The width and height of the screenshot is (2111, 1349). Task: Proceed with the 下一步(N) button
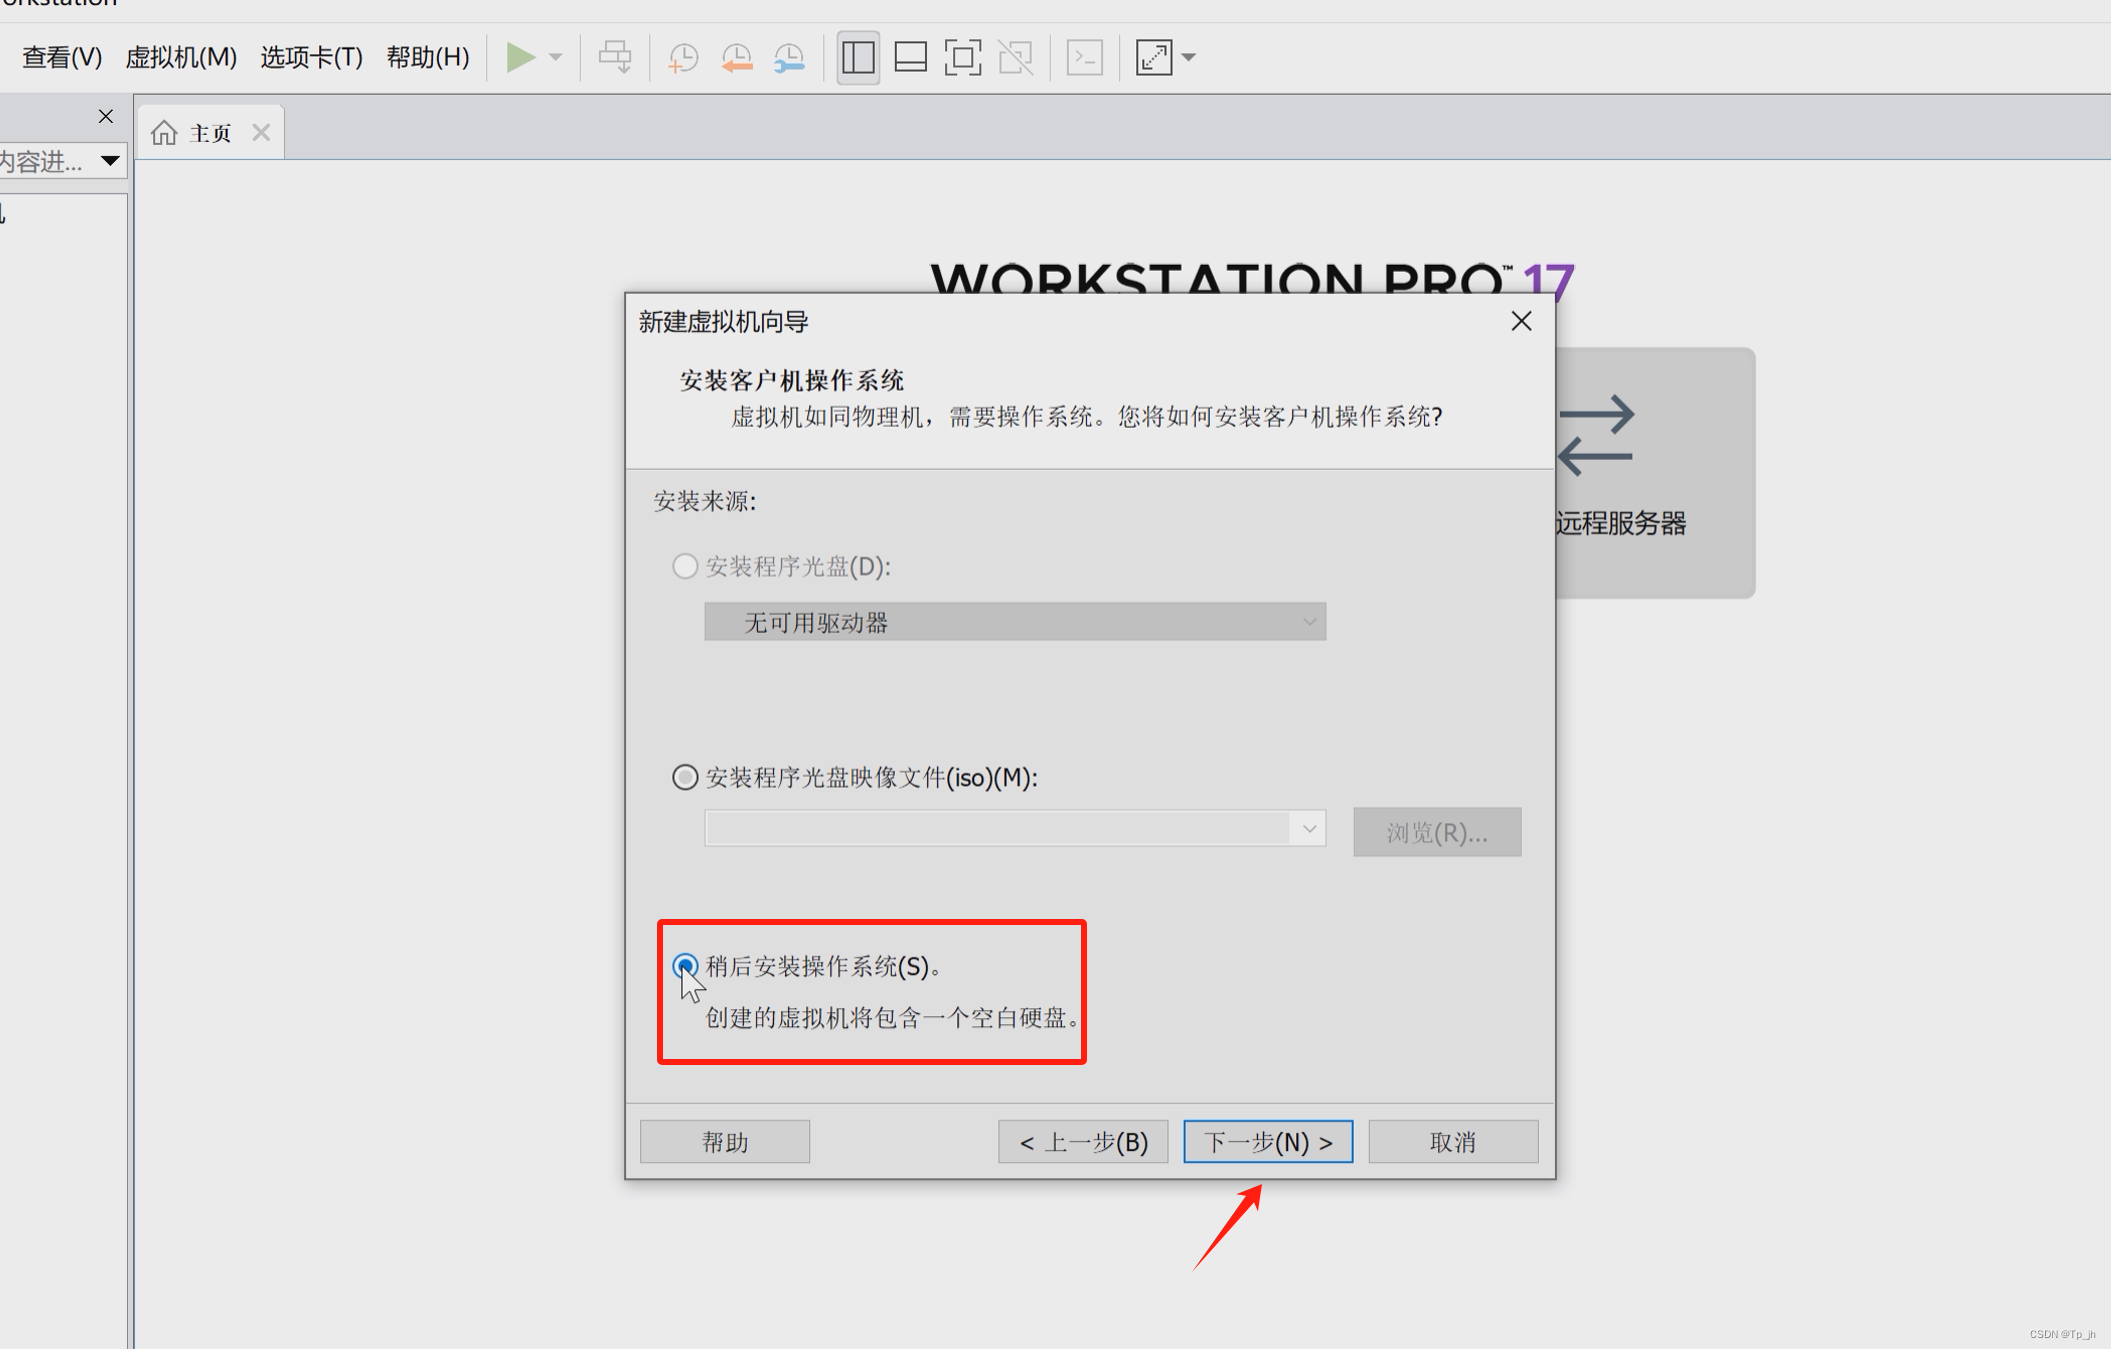click(1268, 1141)
